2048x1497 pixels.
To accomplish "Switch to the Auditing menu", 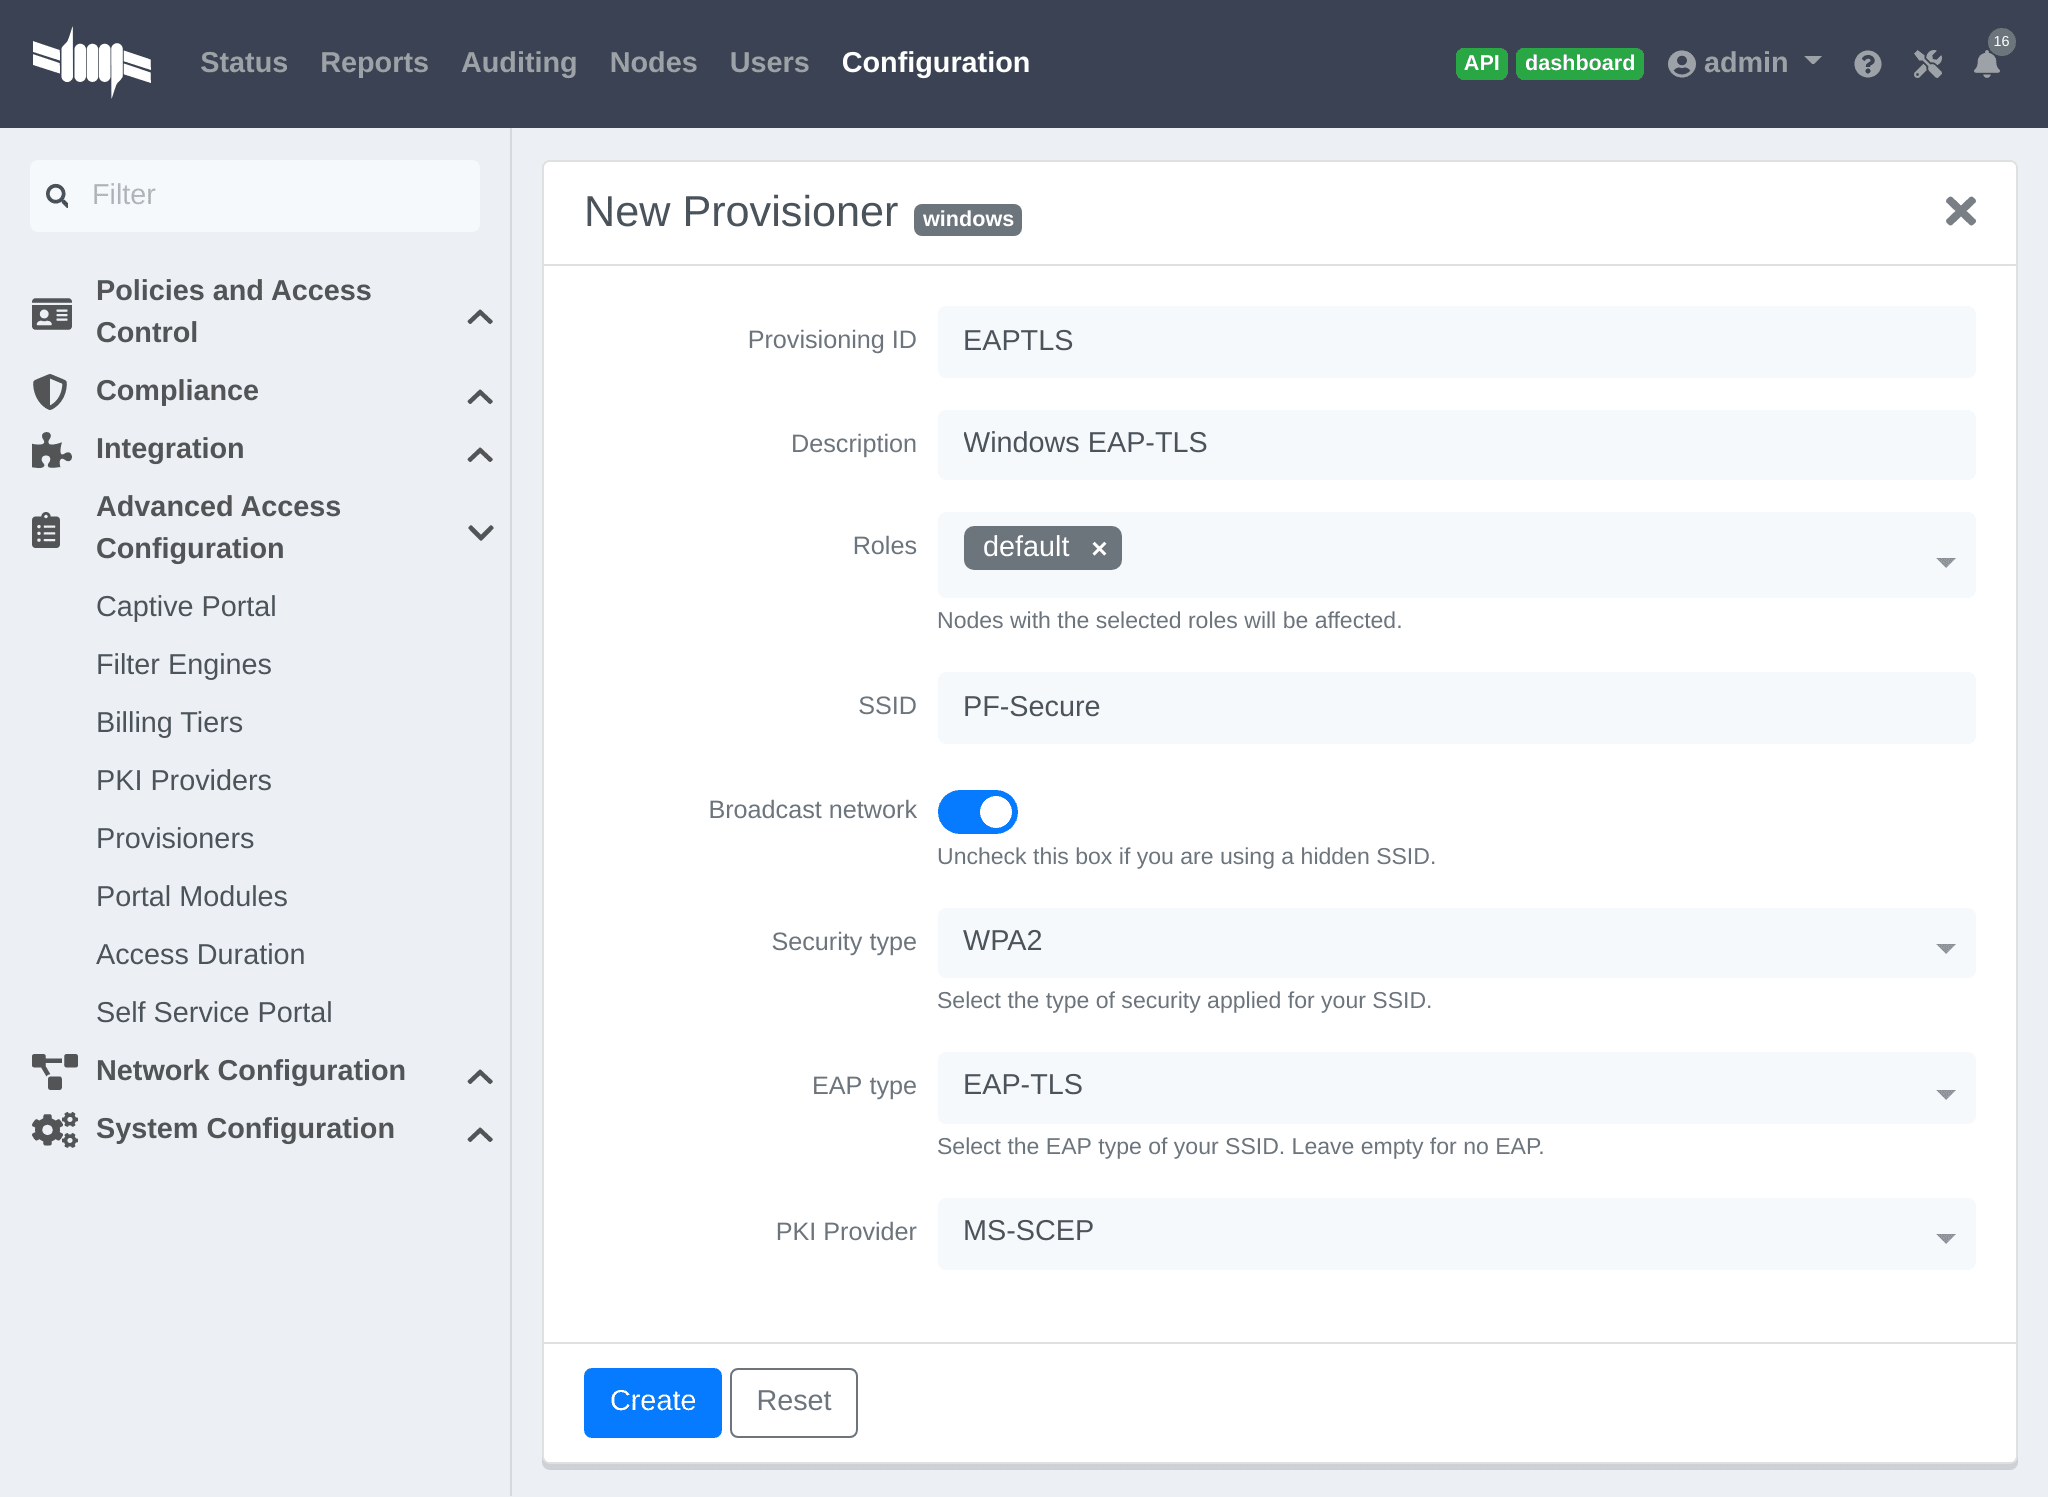I will point(519,62).
